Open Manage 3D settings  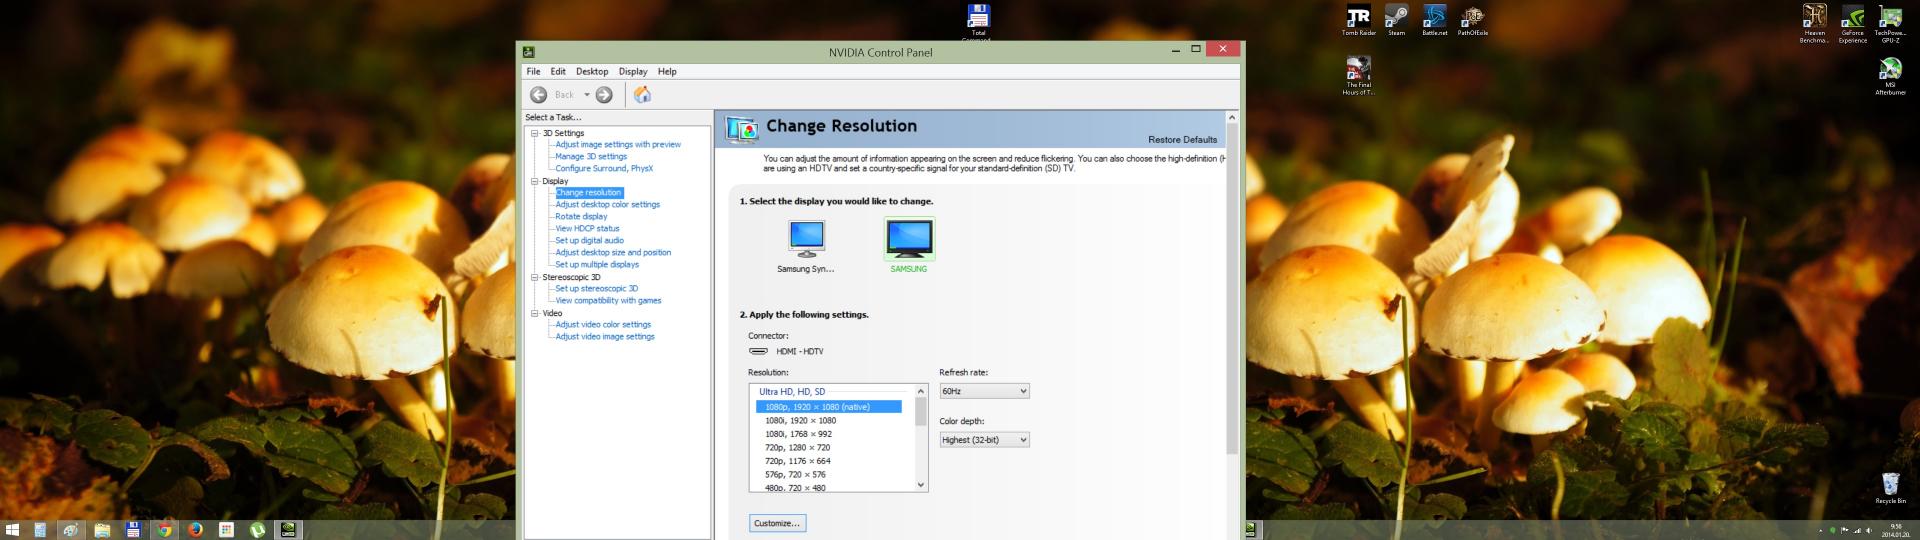[x=591, y=157]
